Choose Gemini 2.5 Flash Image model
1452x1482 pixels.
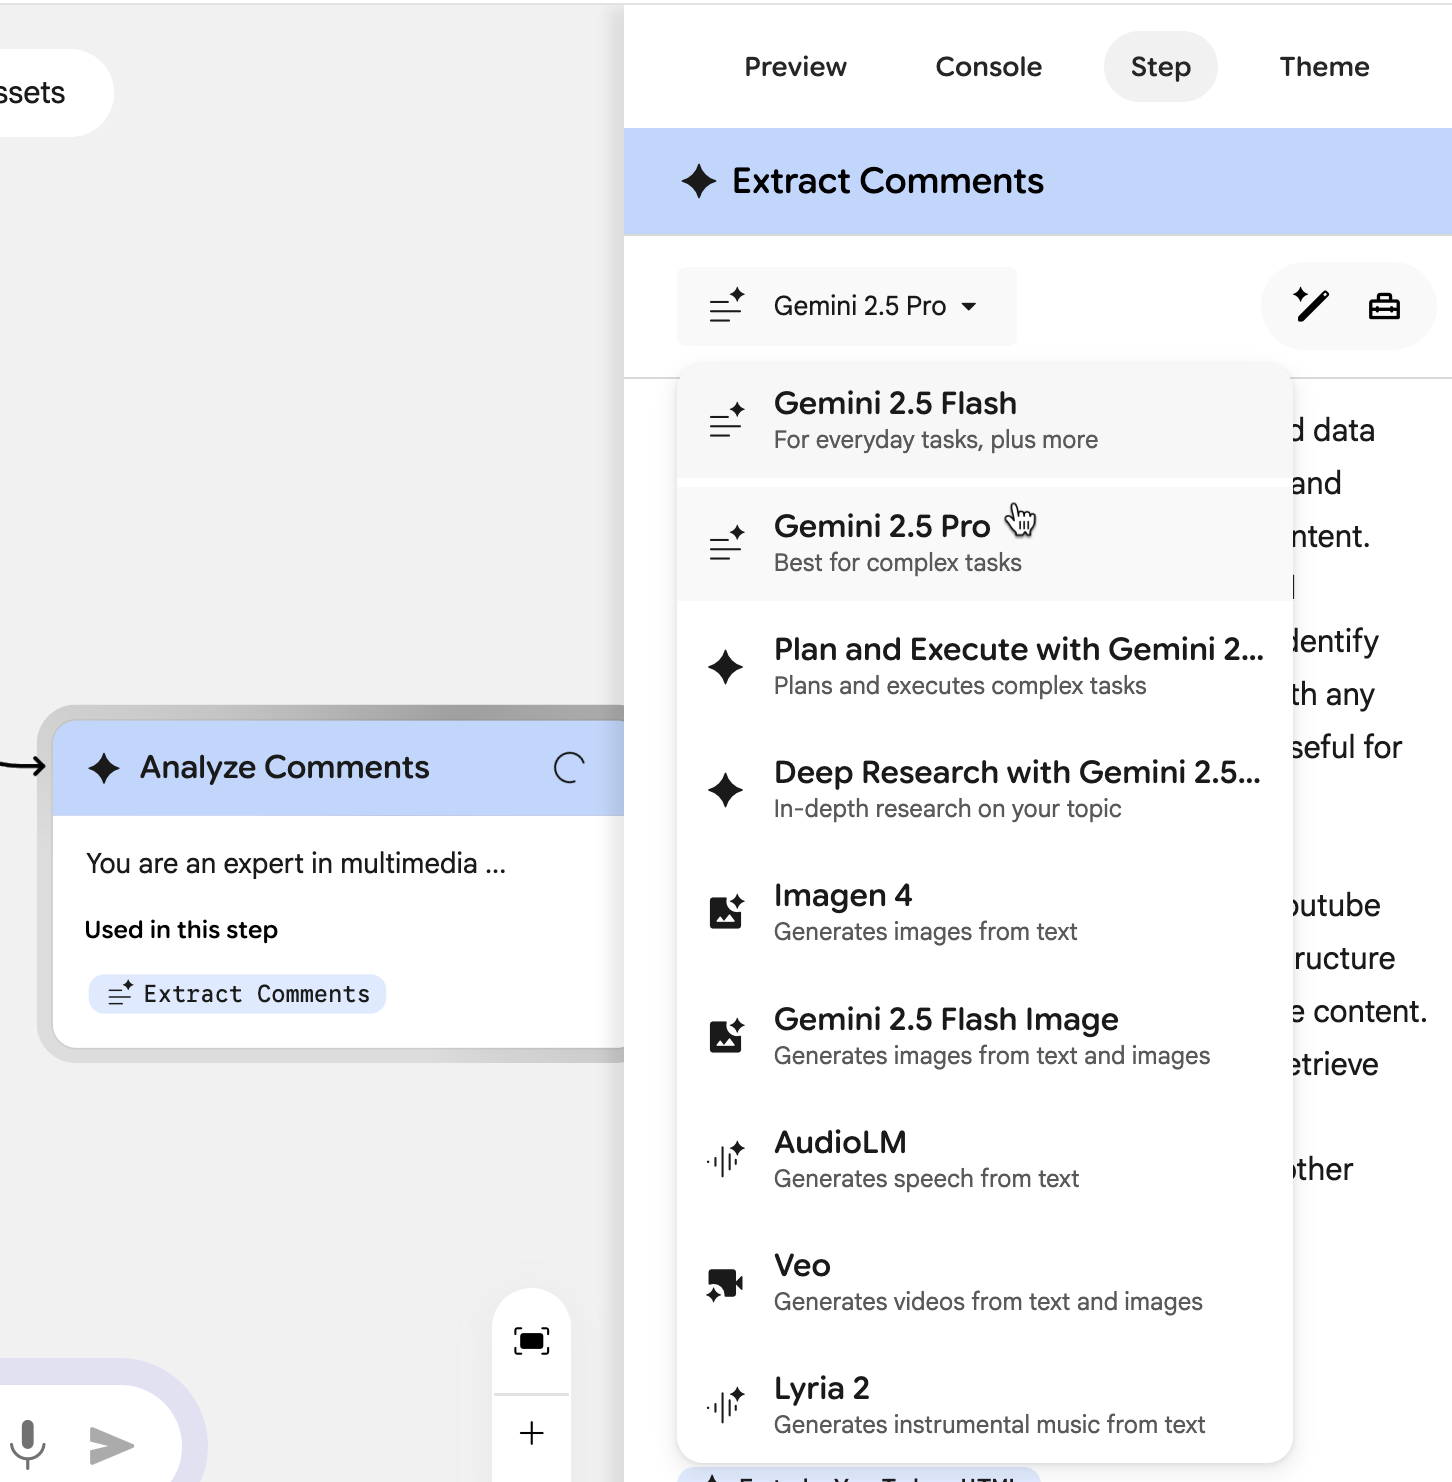click(x=984, y=1036)
